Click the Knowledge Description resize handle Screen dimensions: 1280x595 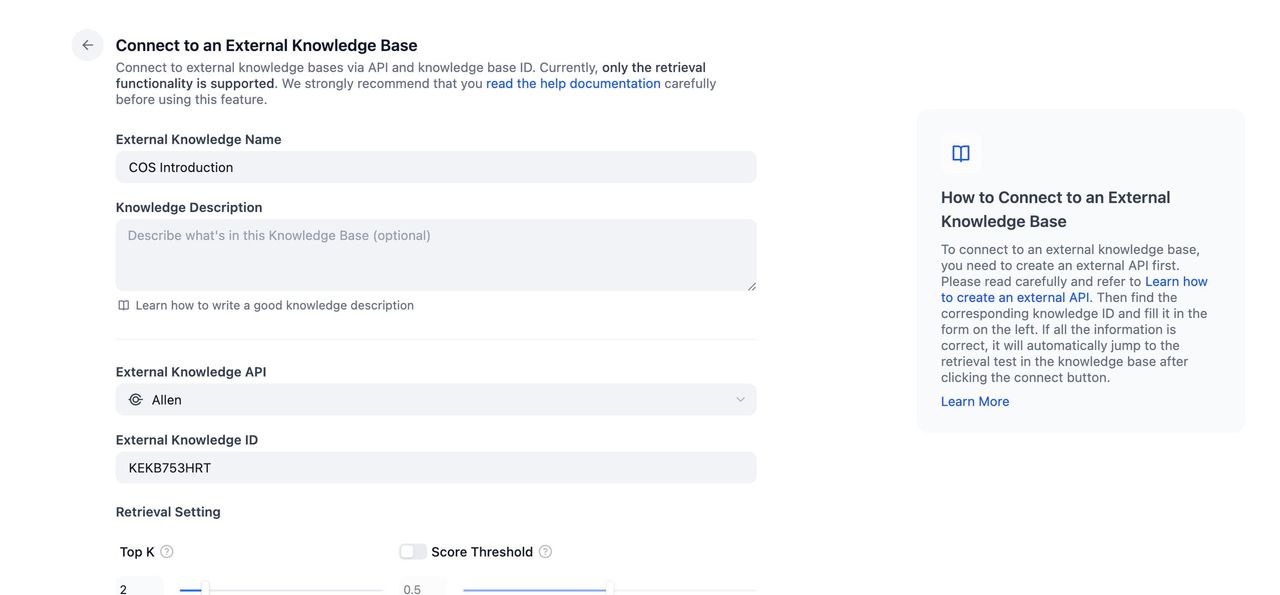tap(751, 286)
